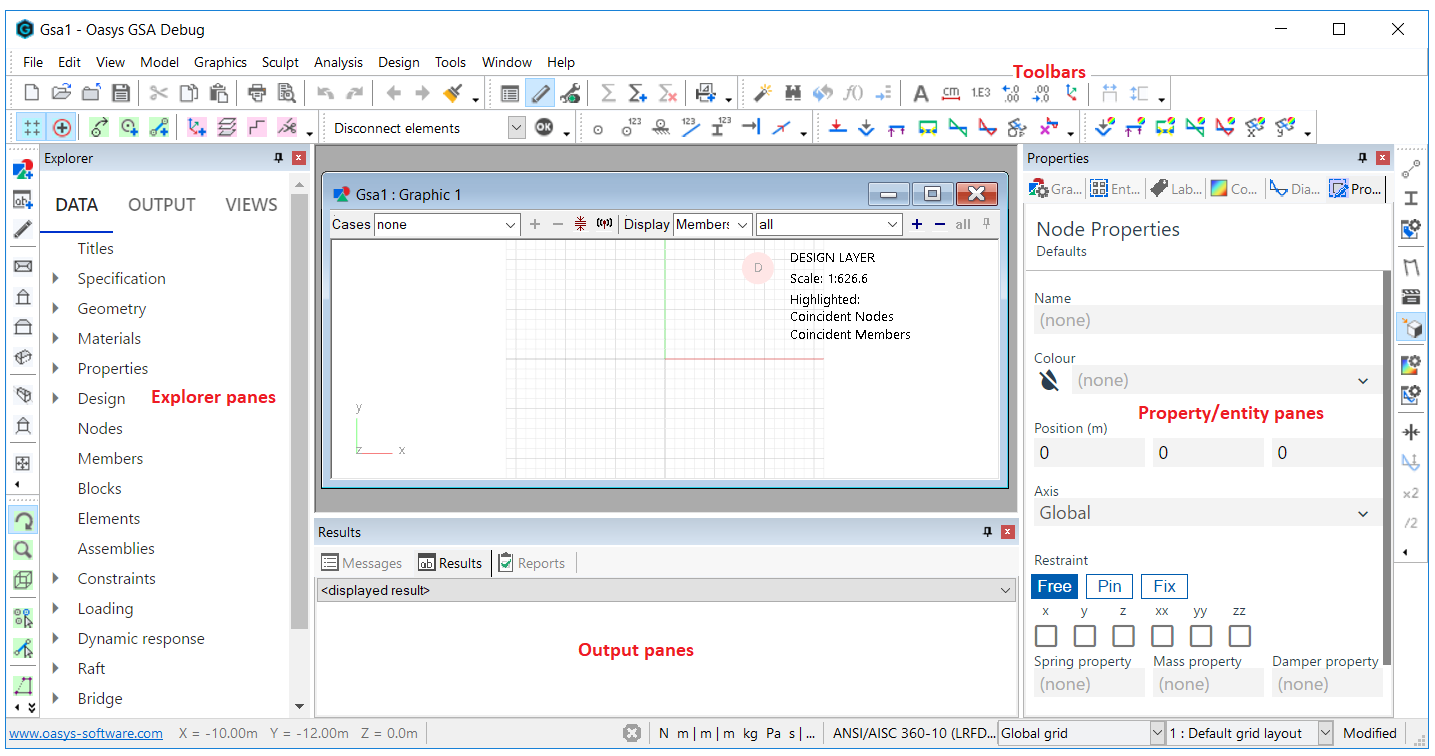This screenshot has height=756, width=1435.
Task: Click the Pin restraint button
Action: pos(1109,586)
